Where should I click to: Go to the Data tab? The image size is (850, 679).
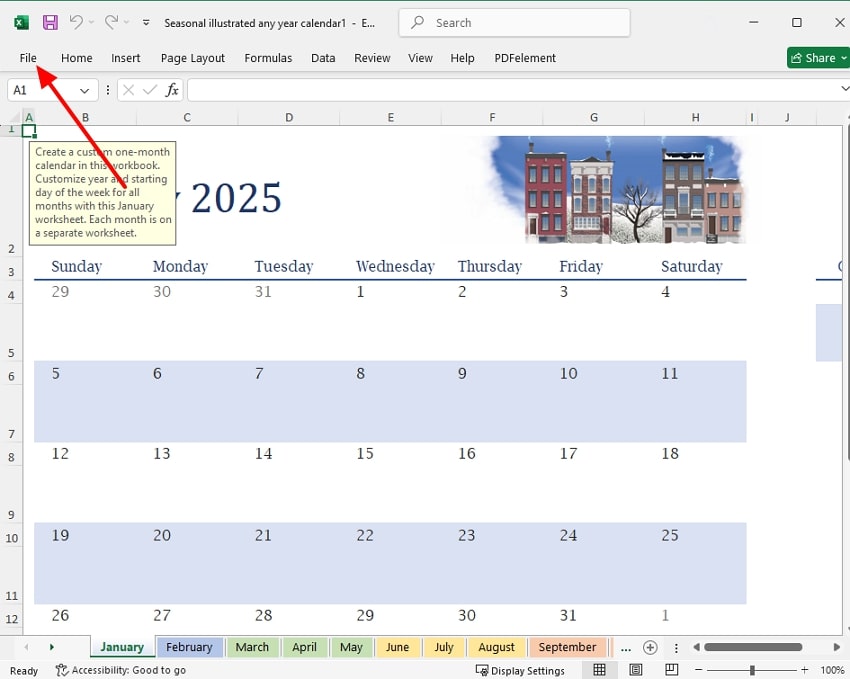[x=323, y=58]
